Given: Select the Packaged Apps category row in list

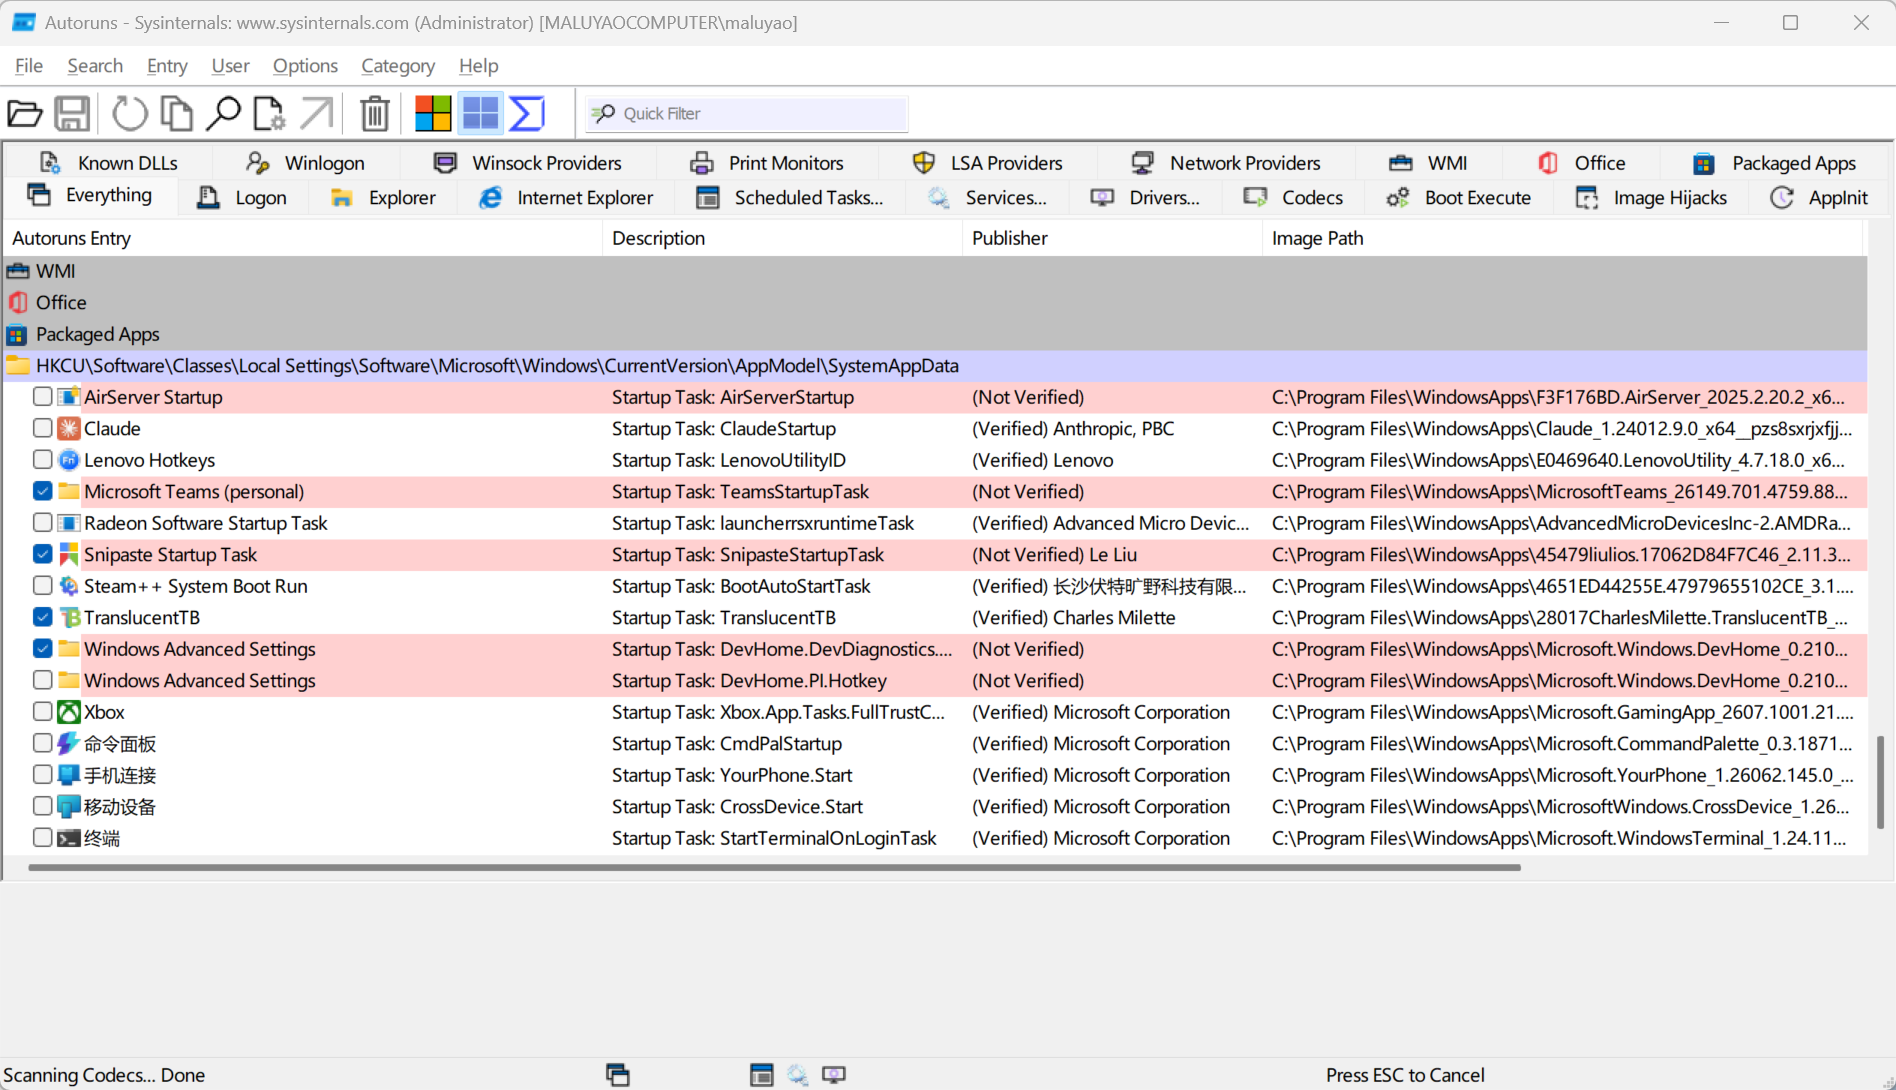Looking at the screenshot, I should tap(935, 334).
